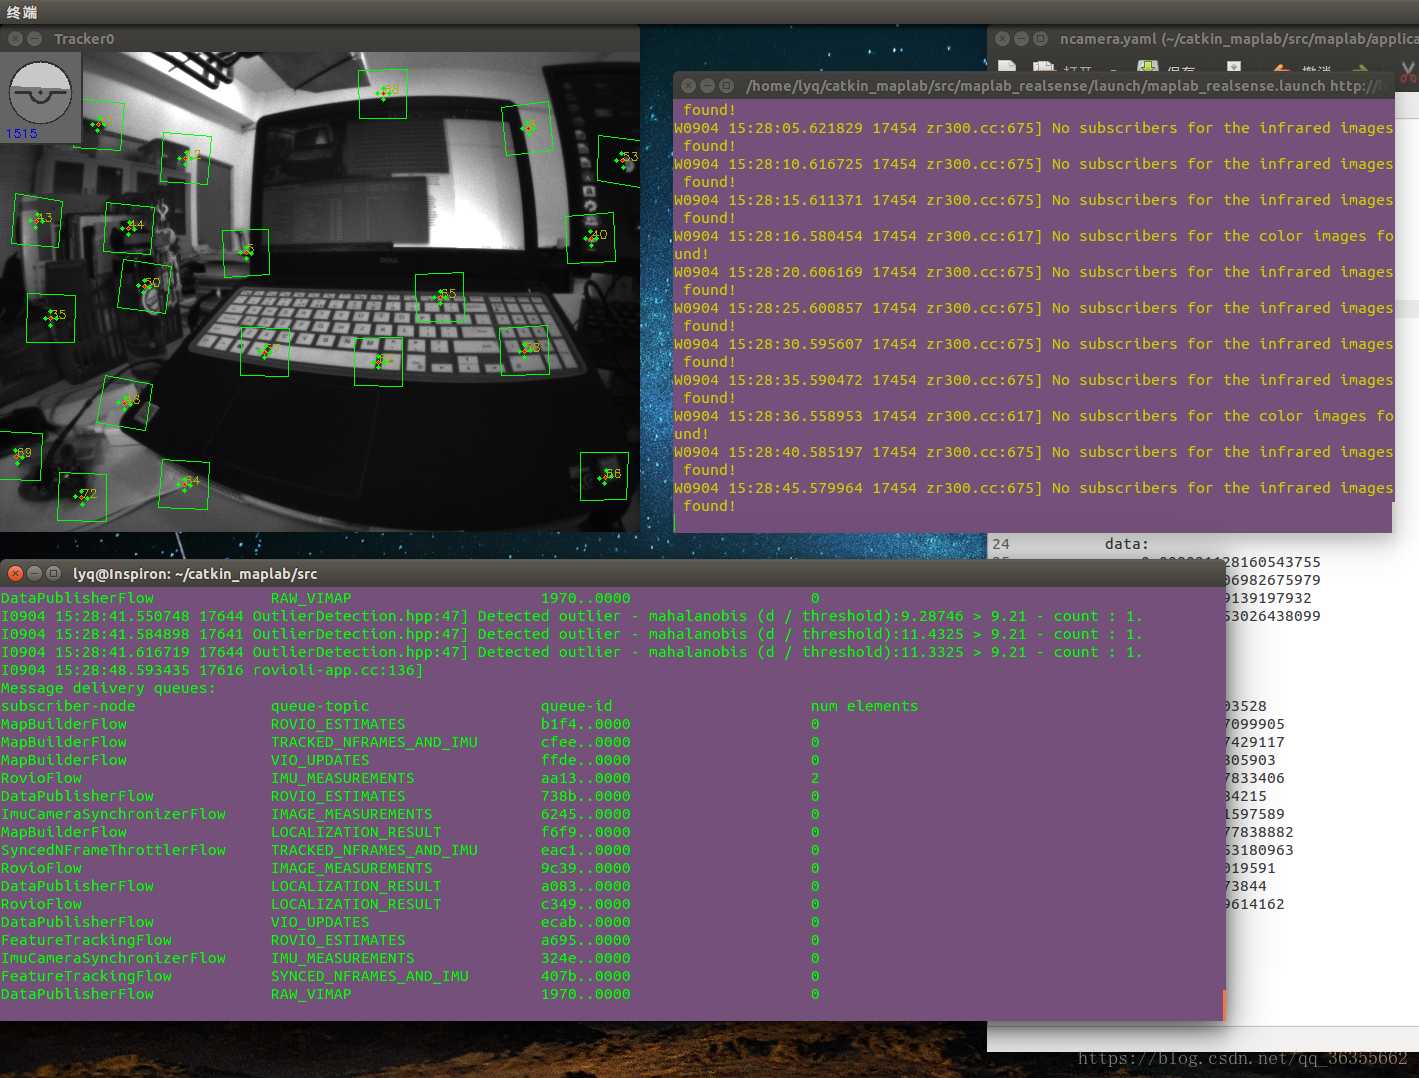Image resolution: width=1419 pixels, height=1078 pixels.
Task: Select tracked feature box 35 in Tracker0
Action: tap(51, 318)
